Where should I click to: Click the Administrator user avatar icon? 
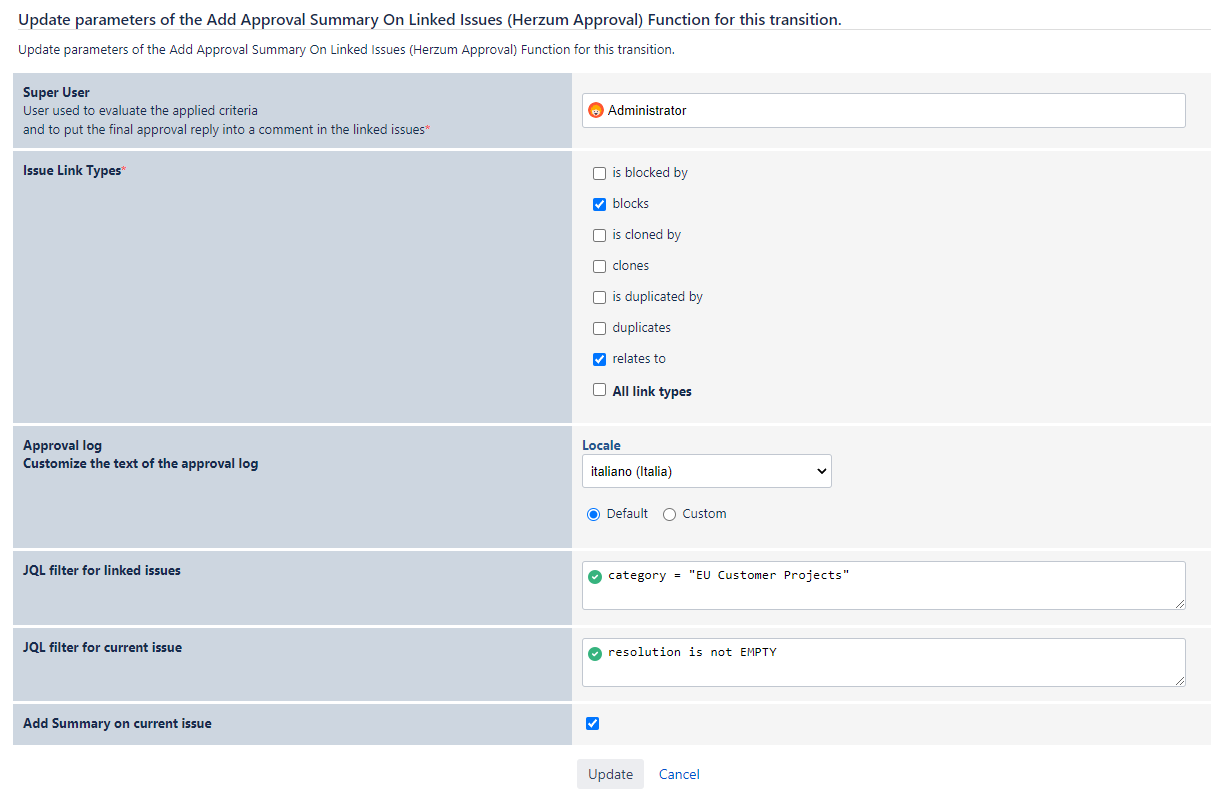(596, 111)
